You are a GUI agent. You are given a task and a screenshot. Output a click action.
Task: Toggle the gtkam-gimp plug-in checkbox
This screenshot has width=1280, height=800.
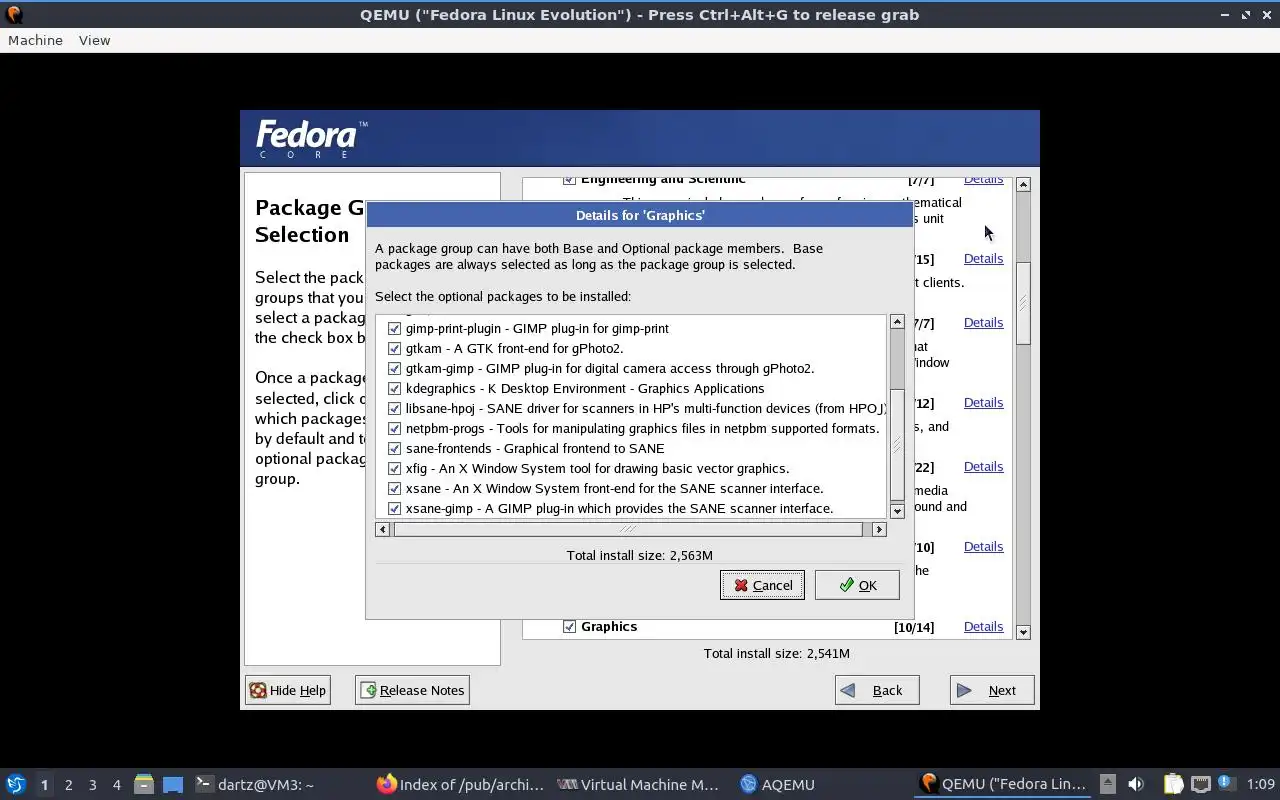tap(394, 368)
